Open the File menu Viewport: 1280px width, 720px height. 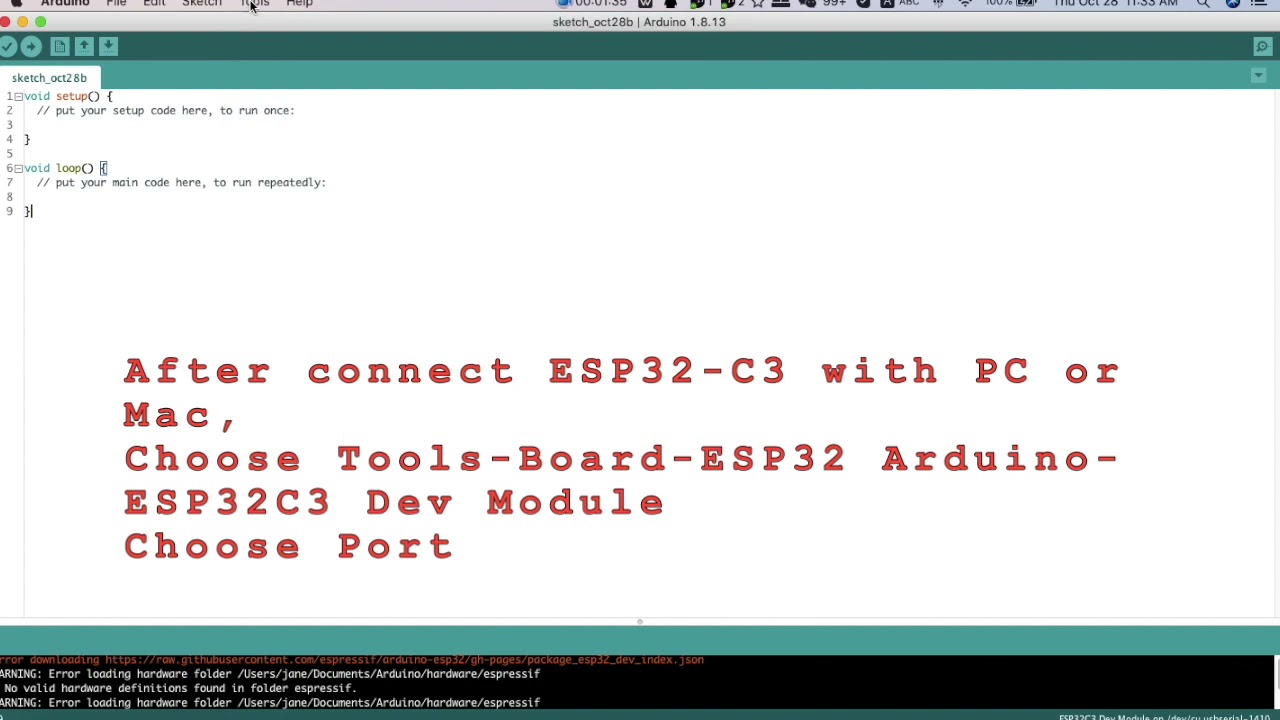point(116,3)
